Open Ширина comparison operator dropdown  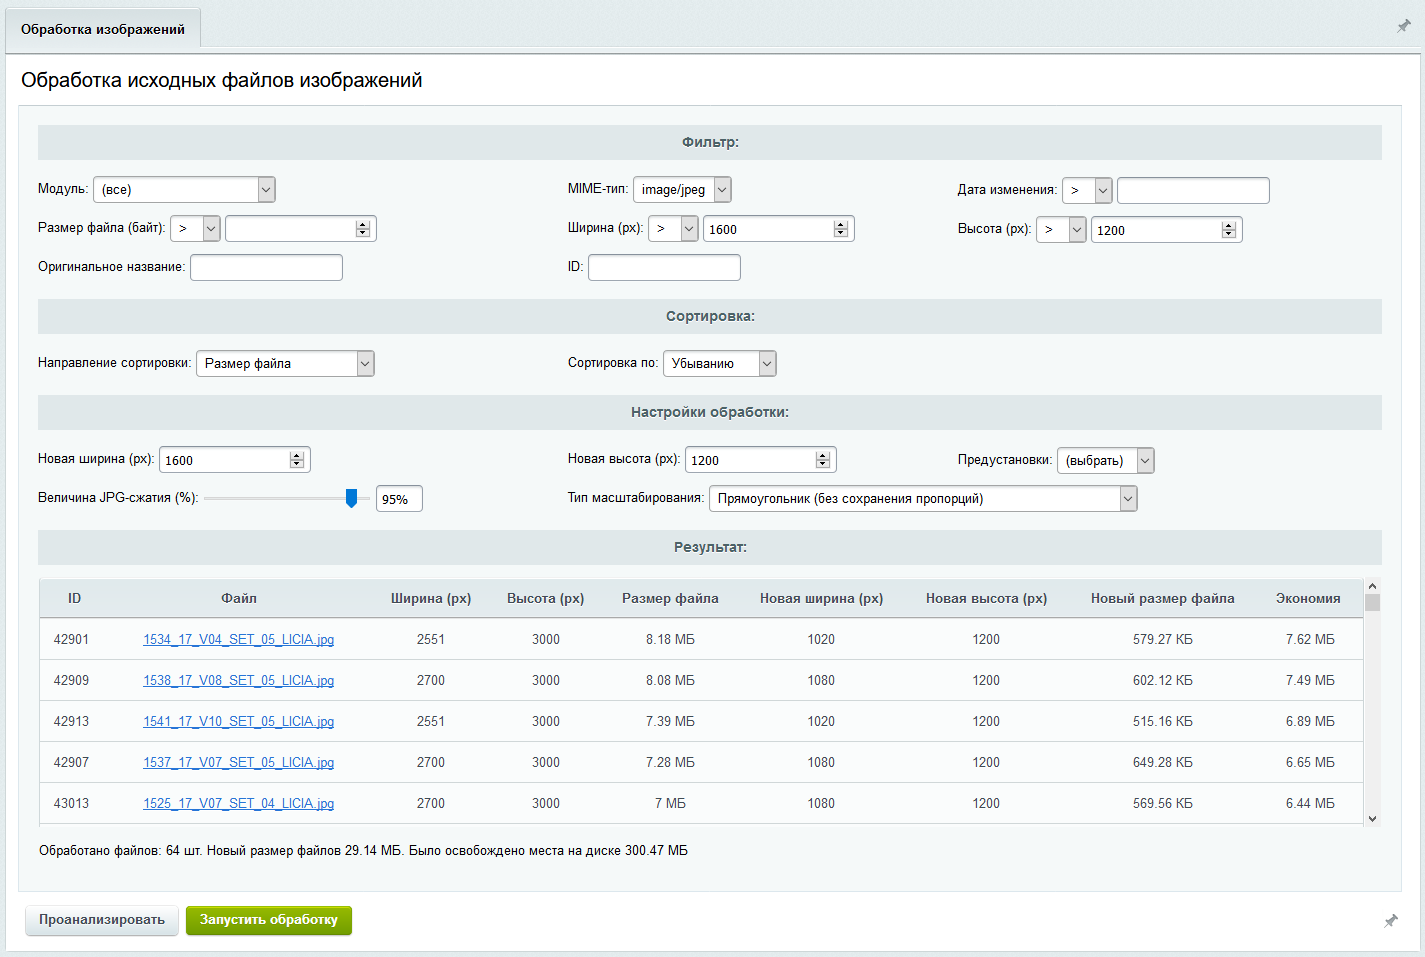673,229
